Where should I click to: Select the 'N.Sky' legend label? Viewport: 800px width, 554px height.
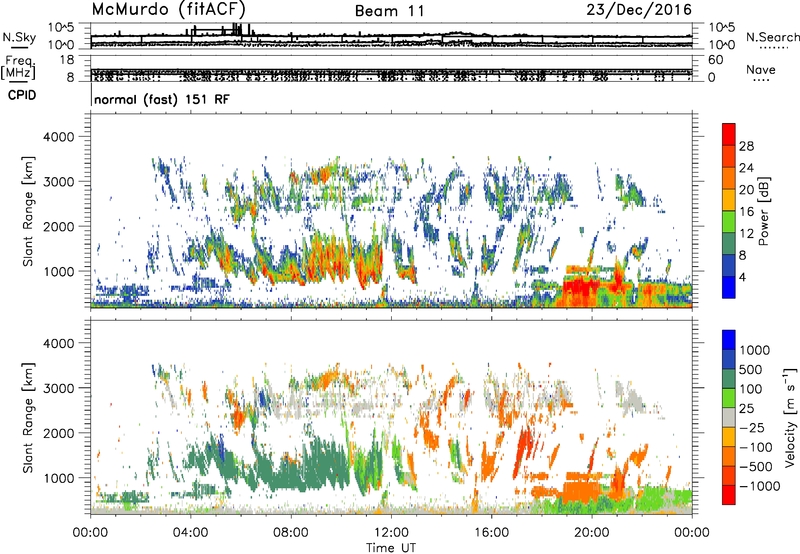(x=19, y=37)
